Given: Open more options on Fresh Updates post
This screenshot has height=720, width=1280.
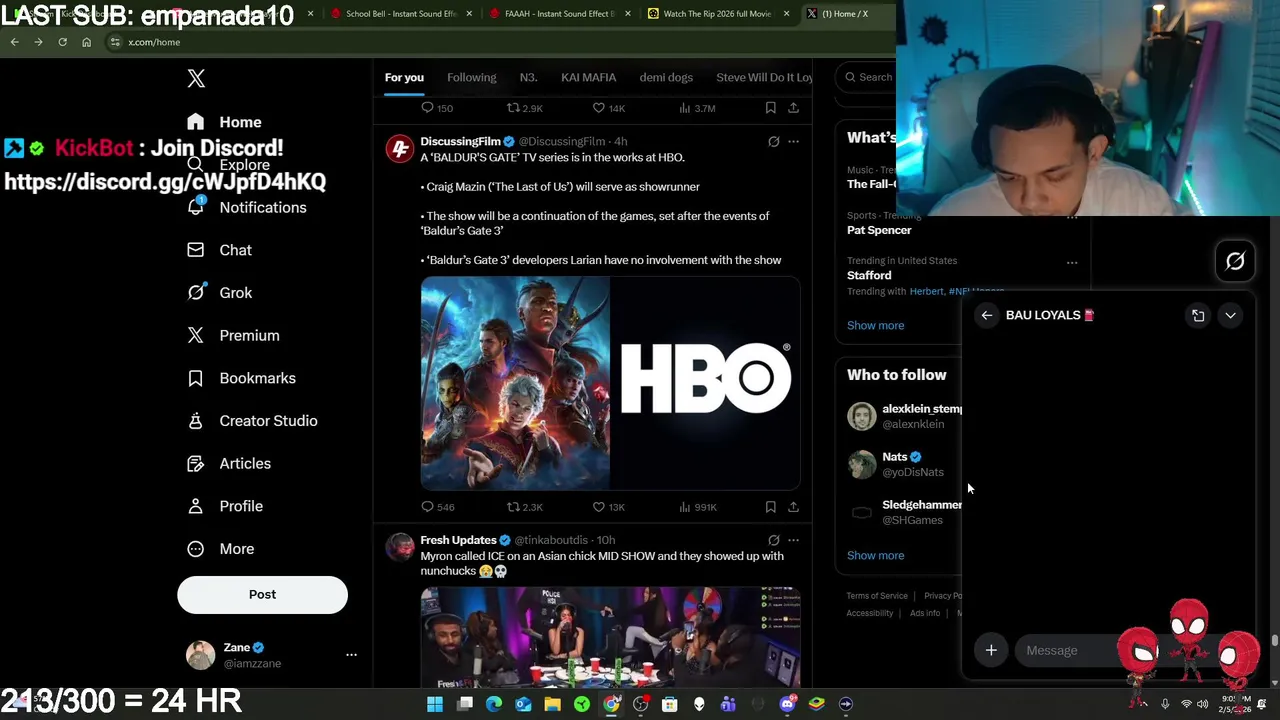Looking at the screenshot, I should coord(793,540).
